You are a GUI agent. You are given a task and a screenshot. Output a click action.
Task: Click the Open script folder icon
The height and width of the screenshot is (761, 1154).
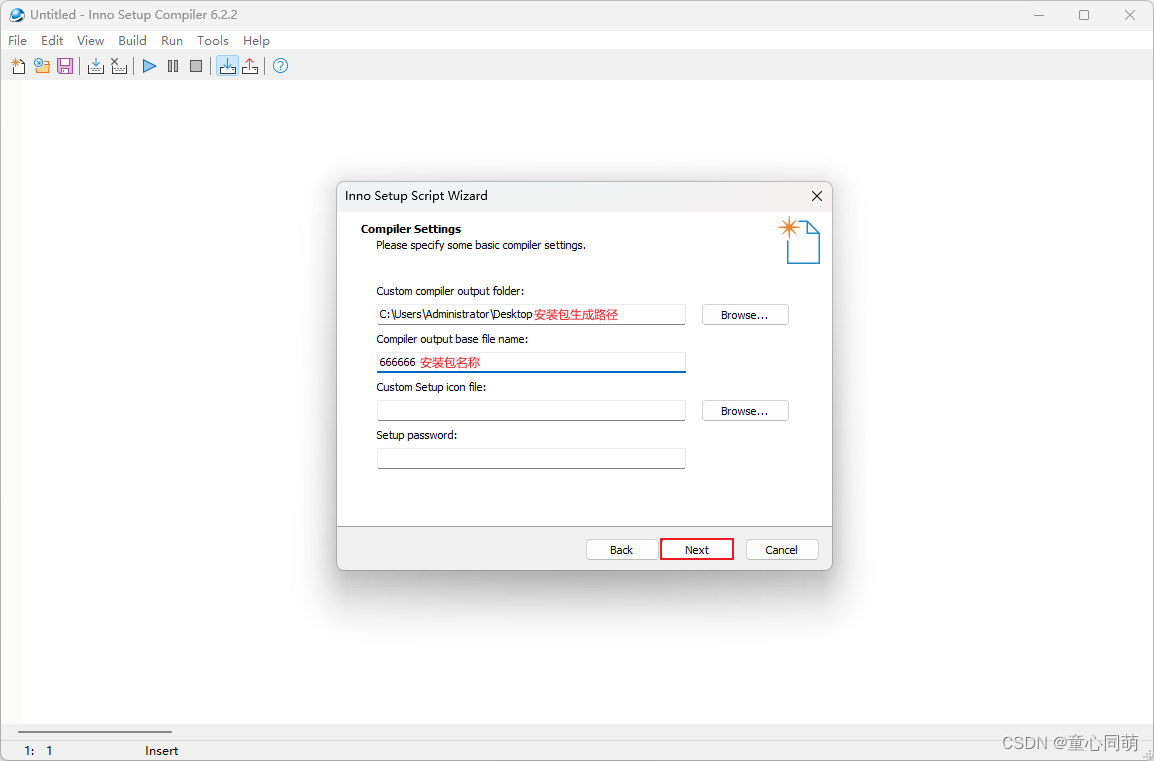pyautogui.click(x=42, y=66)
